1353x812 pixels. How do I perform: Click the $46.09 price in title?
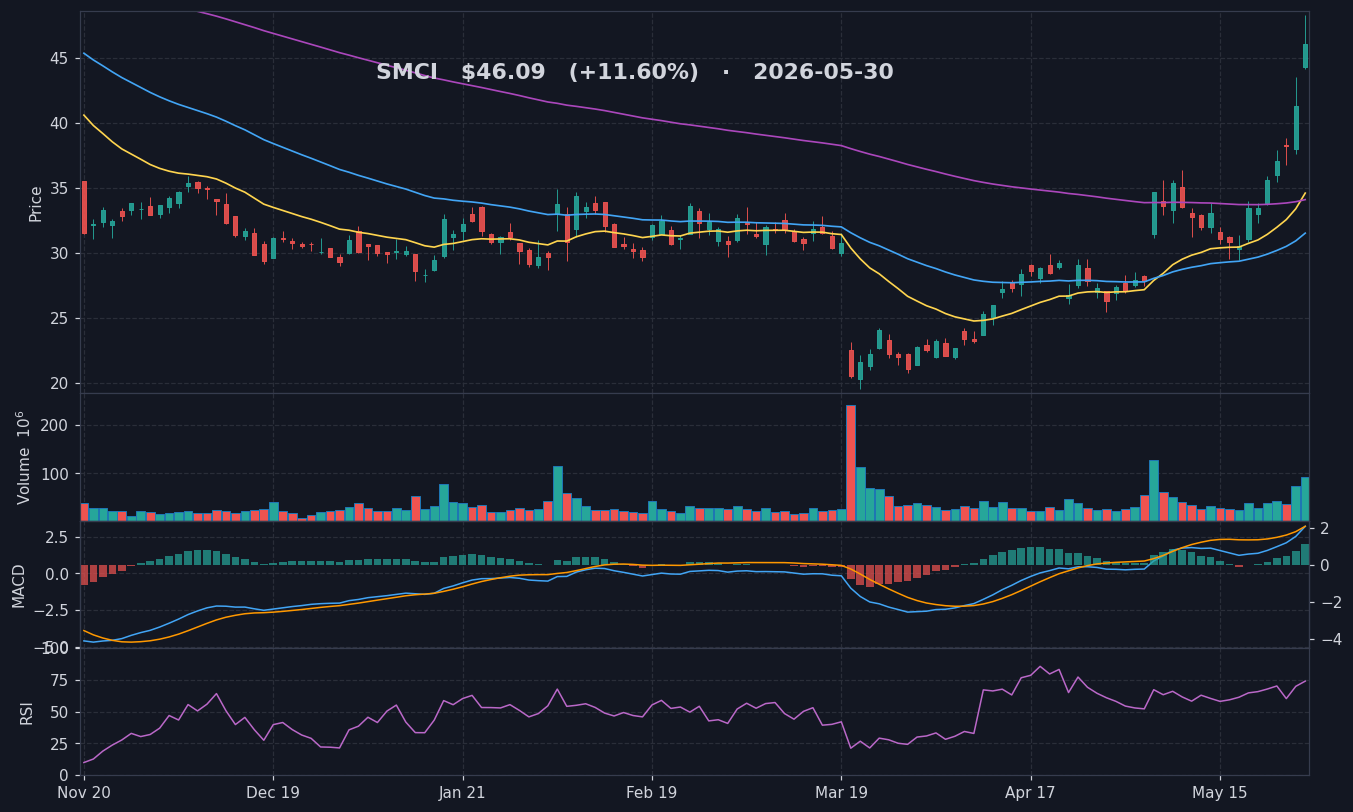pyautogui.click(x=503, y=72)
